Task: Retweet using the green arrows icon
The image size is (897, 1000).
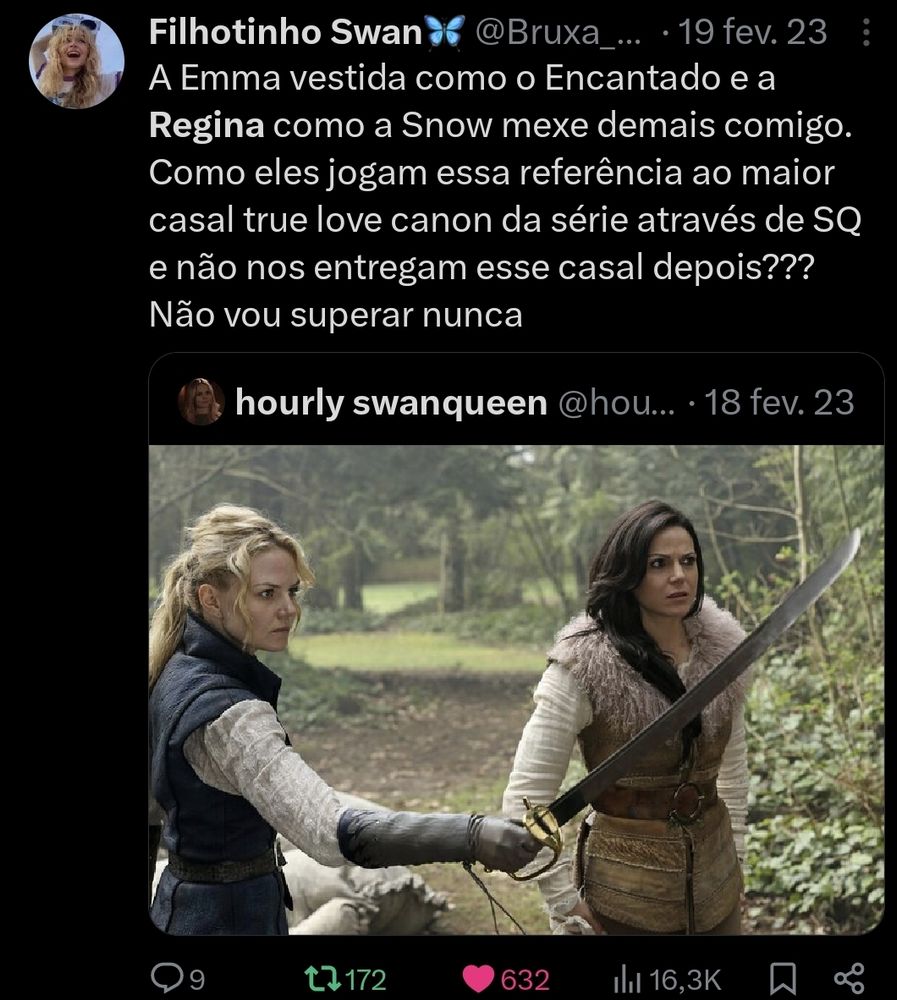Action: pyautogui.click(x=323, y=978)
